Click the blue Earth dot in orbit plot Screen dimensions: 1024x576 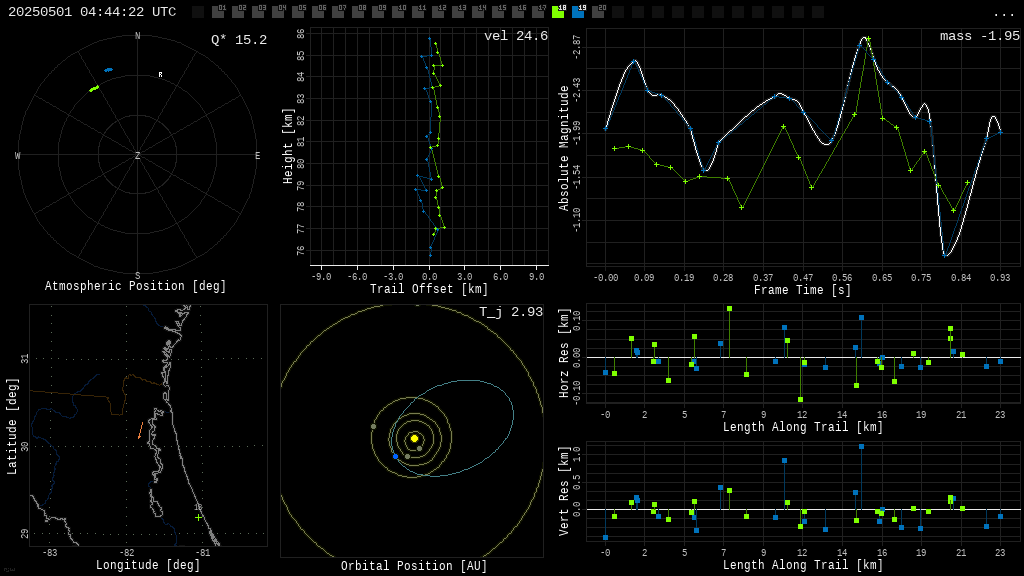(395, 456)
